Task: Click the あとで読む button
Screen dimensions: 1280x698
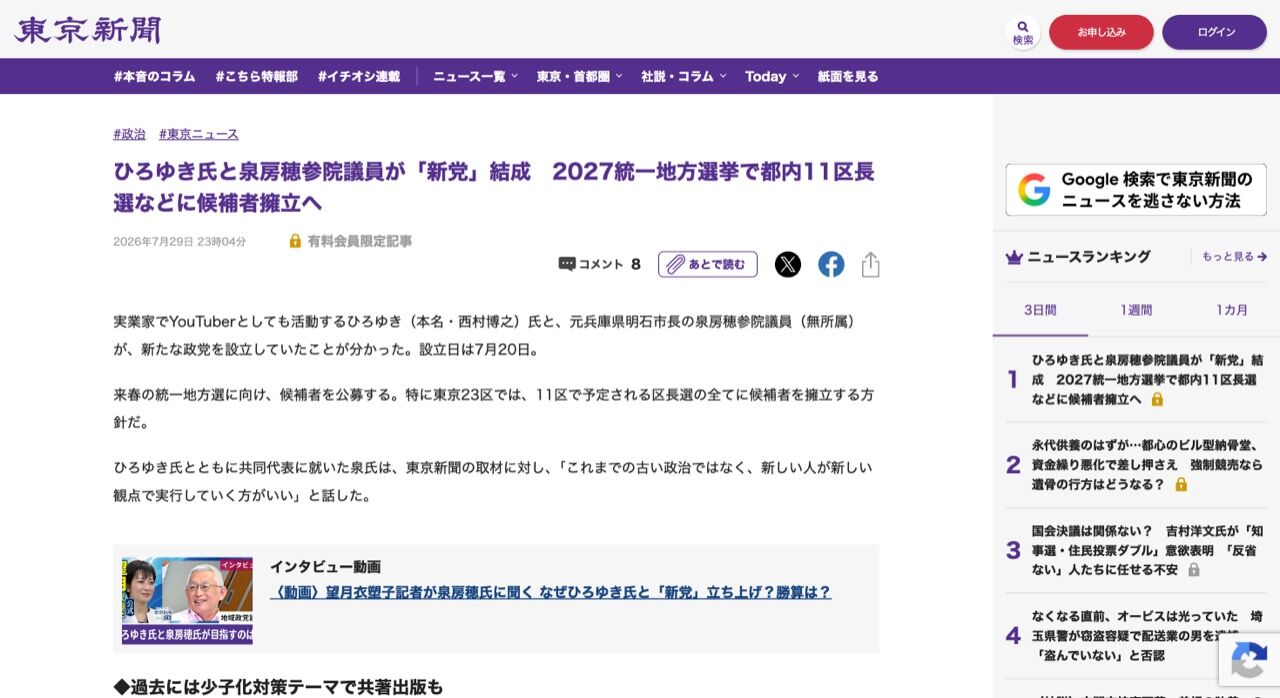Action: [708, 264]
